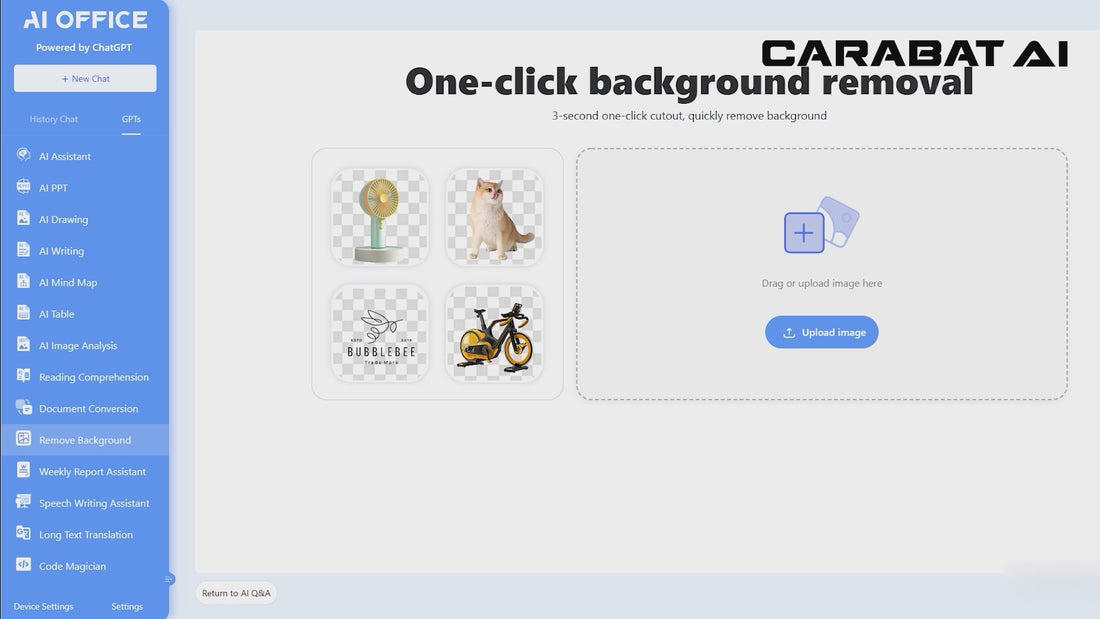Choose the yellow bicycle sample image

click(x=495, y=334)
